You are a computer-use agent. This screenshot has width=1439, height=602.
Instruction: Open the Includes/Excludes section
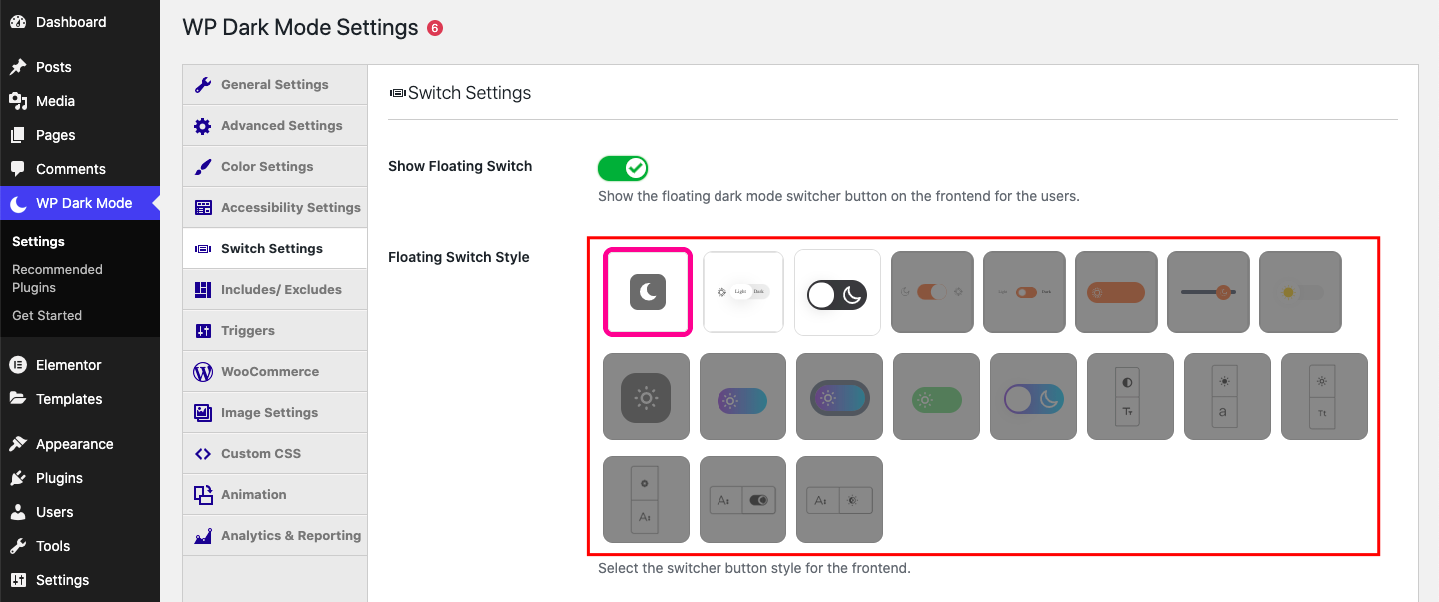tap(274, 289)
